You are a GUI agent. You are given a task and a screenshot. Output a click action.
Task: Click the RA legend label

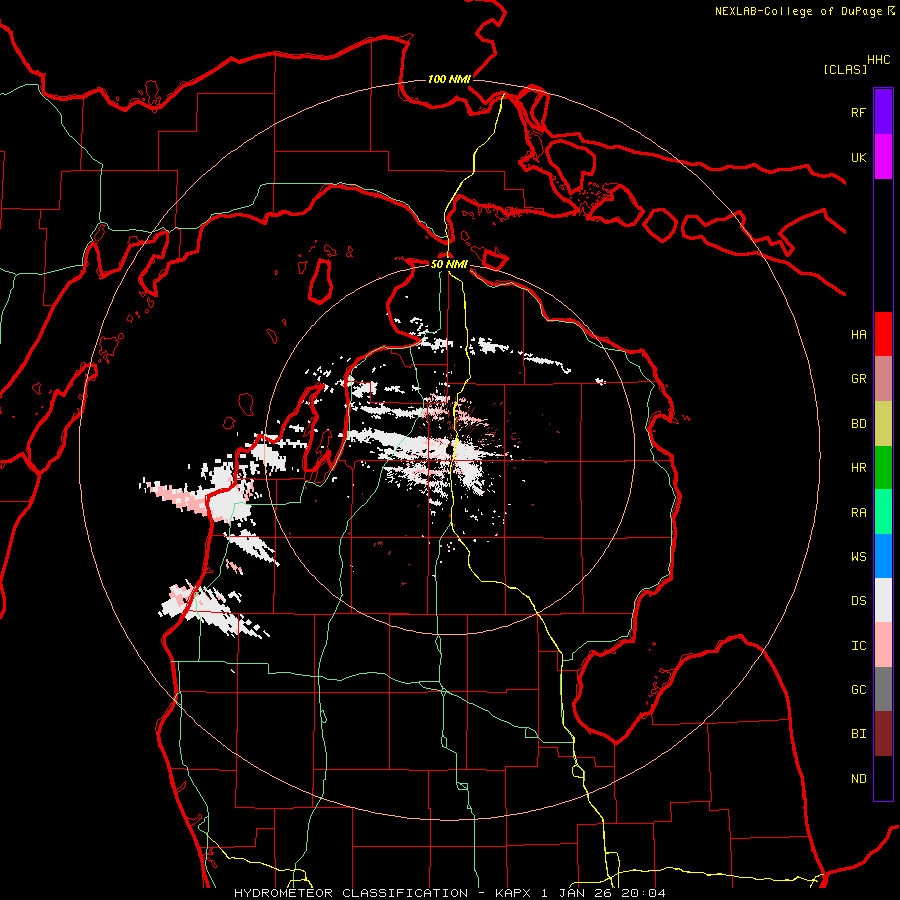pyautogui.click(x=858, y=513)
